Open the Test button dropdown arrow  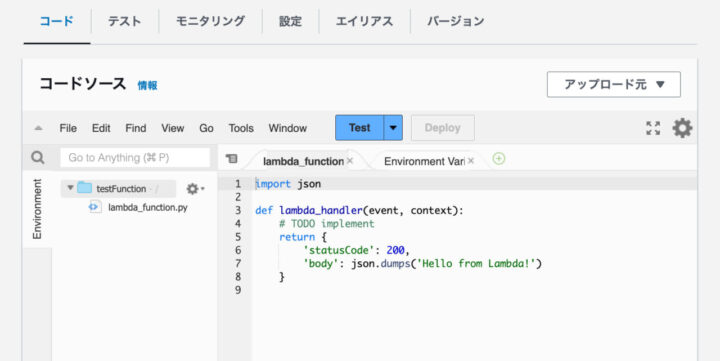[x=393, y=128]
